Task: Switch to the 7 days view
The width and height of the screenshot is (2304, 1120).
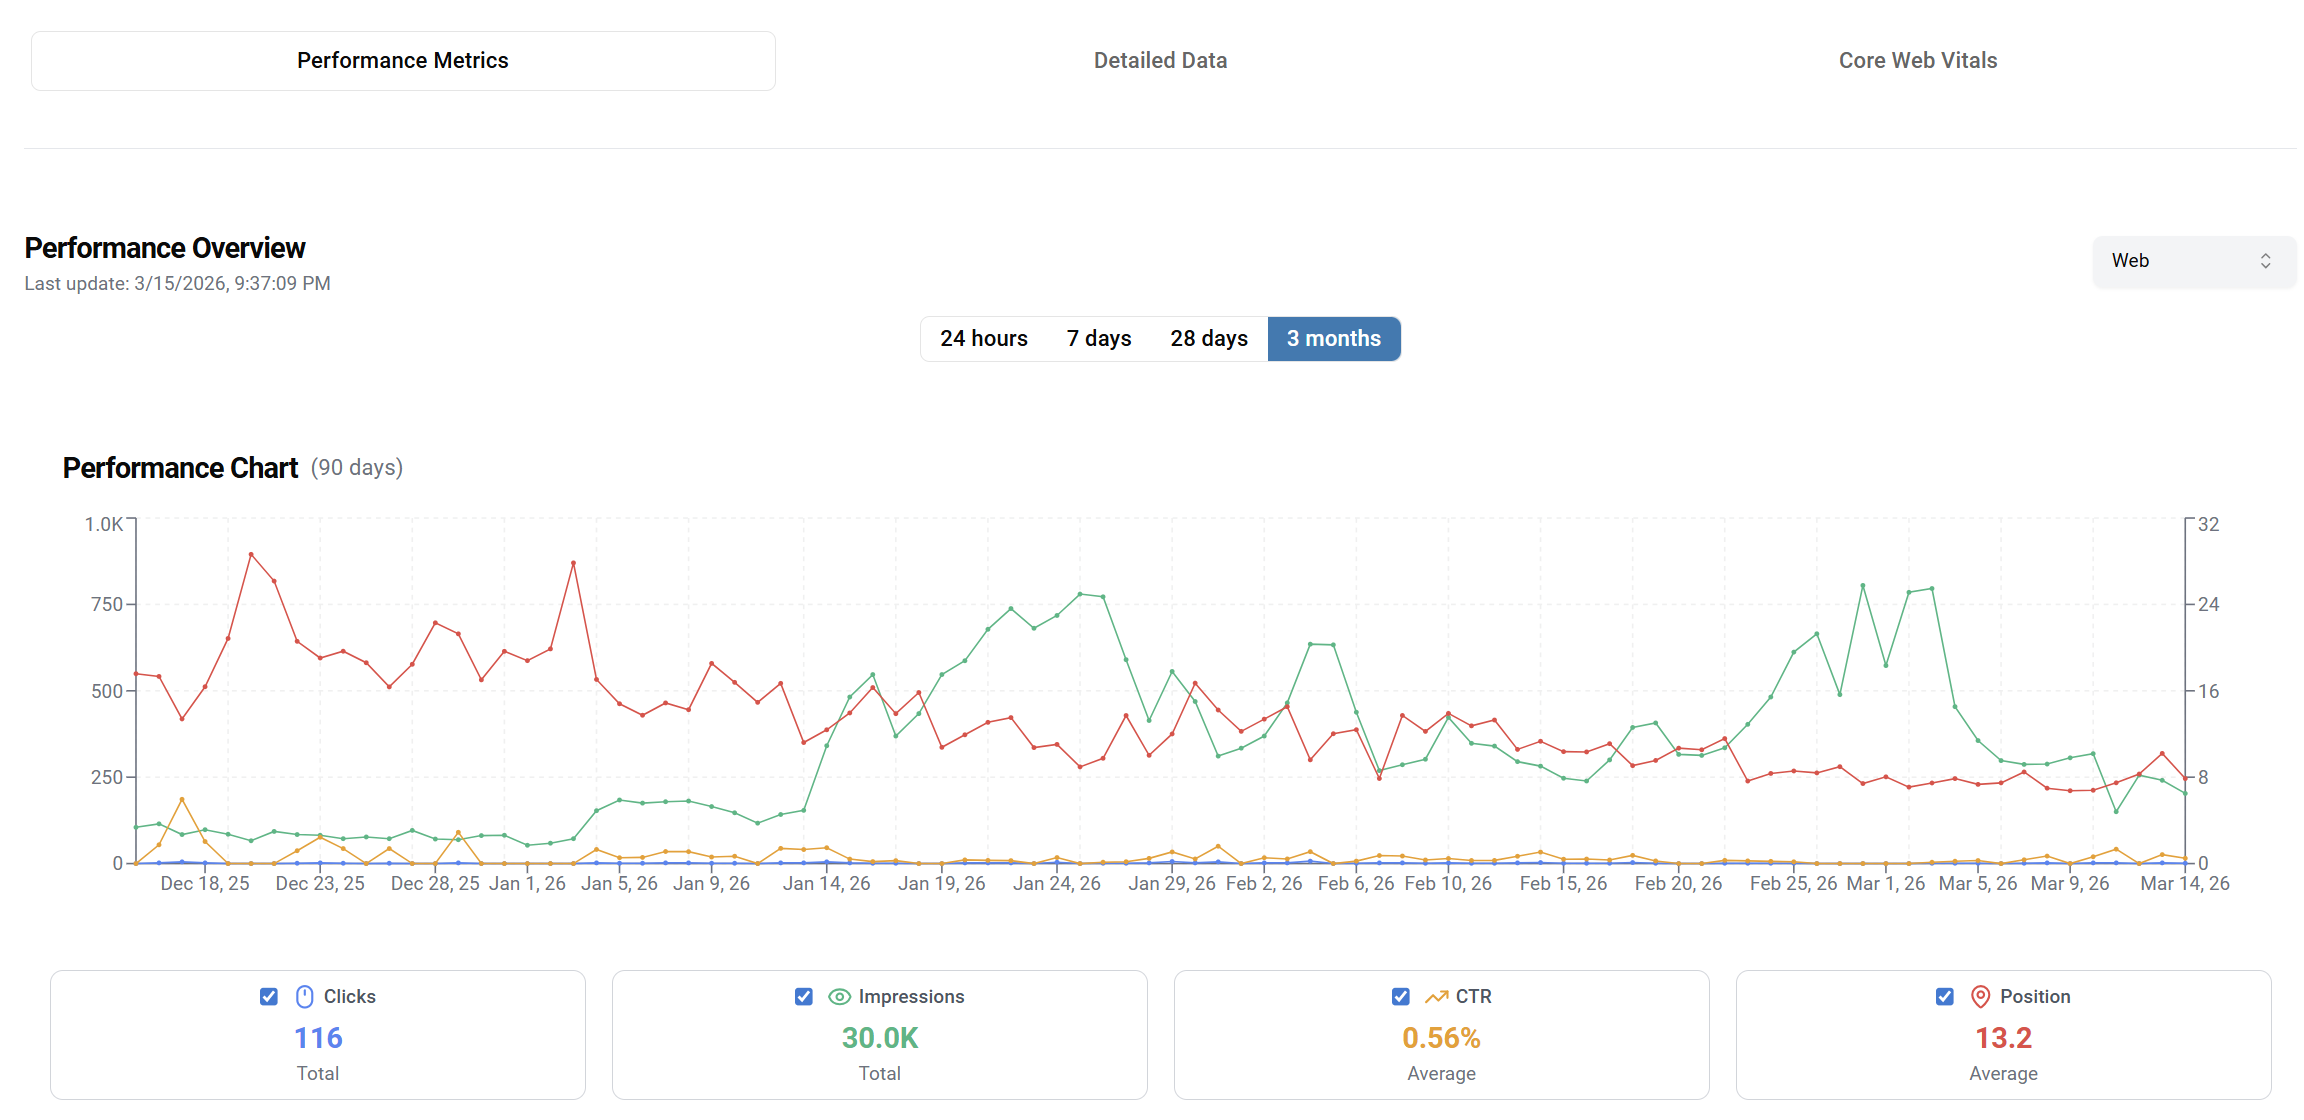Action: click(x=1098, y=338)
